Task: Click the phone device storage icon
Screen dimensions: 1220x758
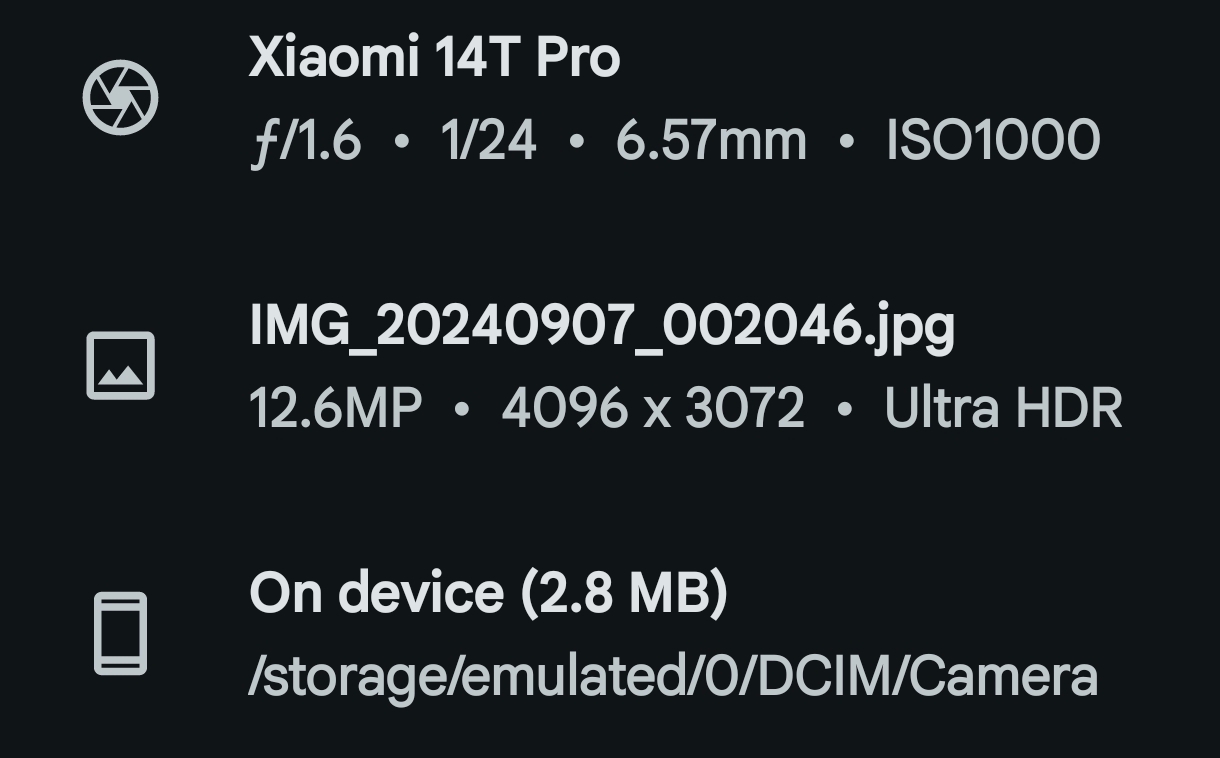Action: 120,633
